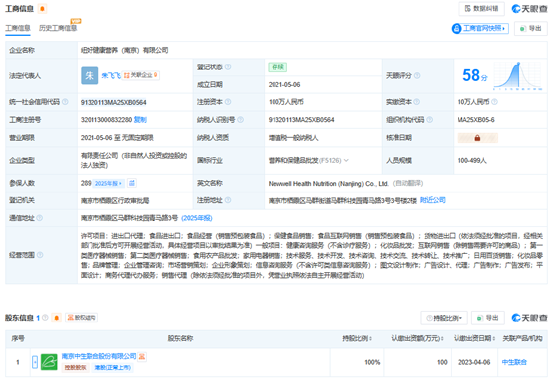Export shareholder info with lower 导出 button
This screenshot has height=386, width=550.
pyautogui.click(x=488, y=318)
